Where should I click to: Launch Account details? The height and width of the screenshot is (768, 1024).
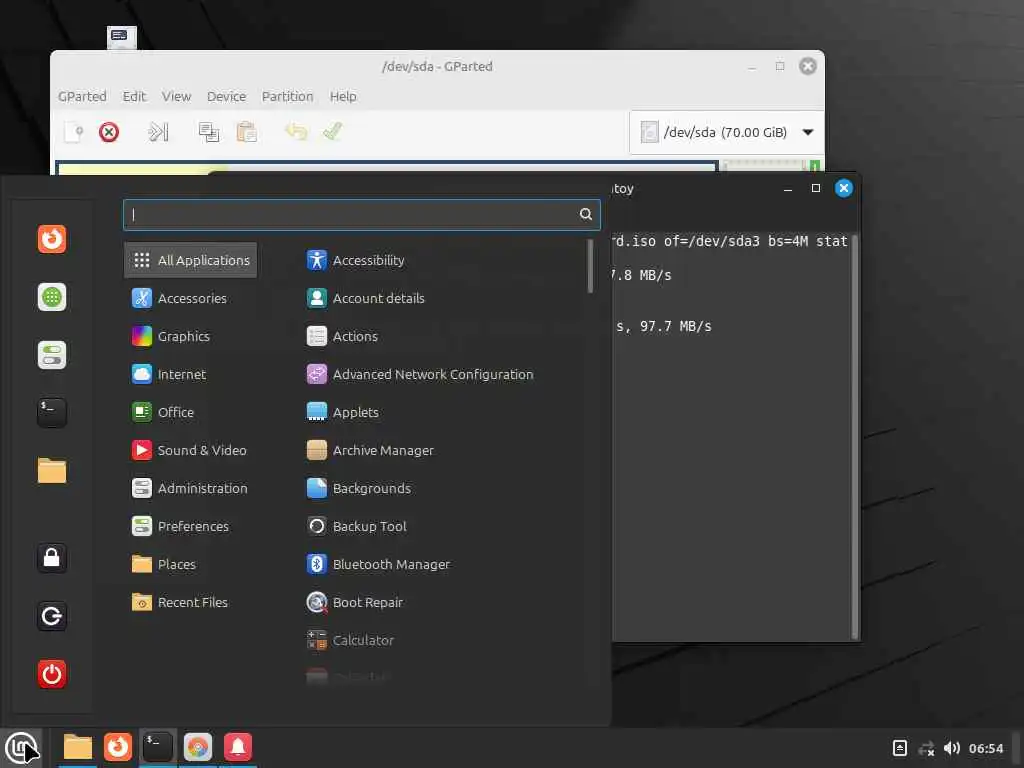point(366,298)
